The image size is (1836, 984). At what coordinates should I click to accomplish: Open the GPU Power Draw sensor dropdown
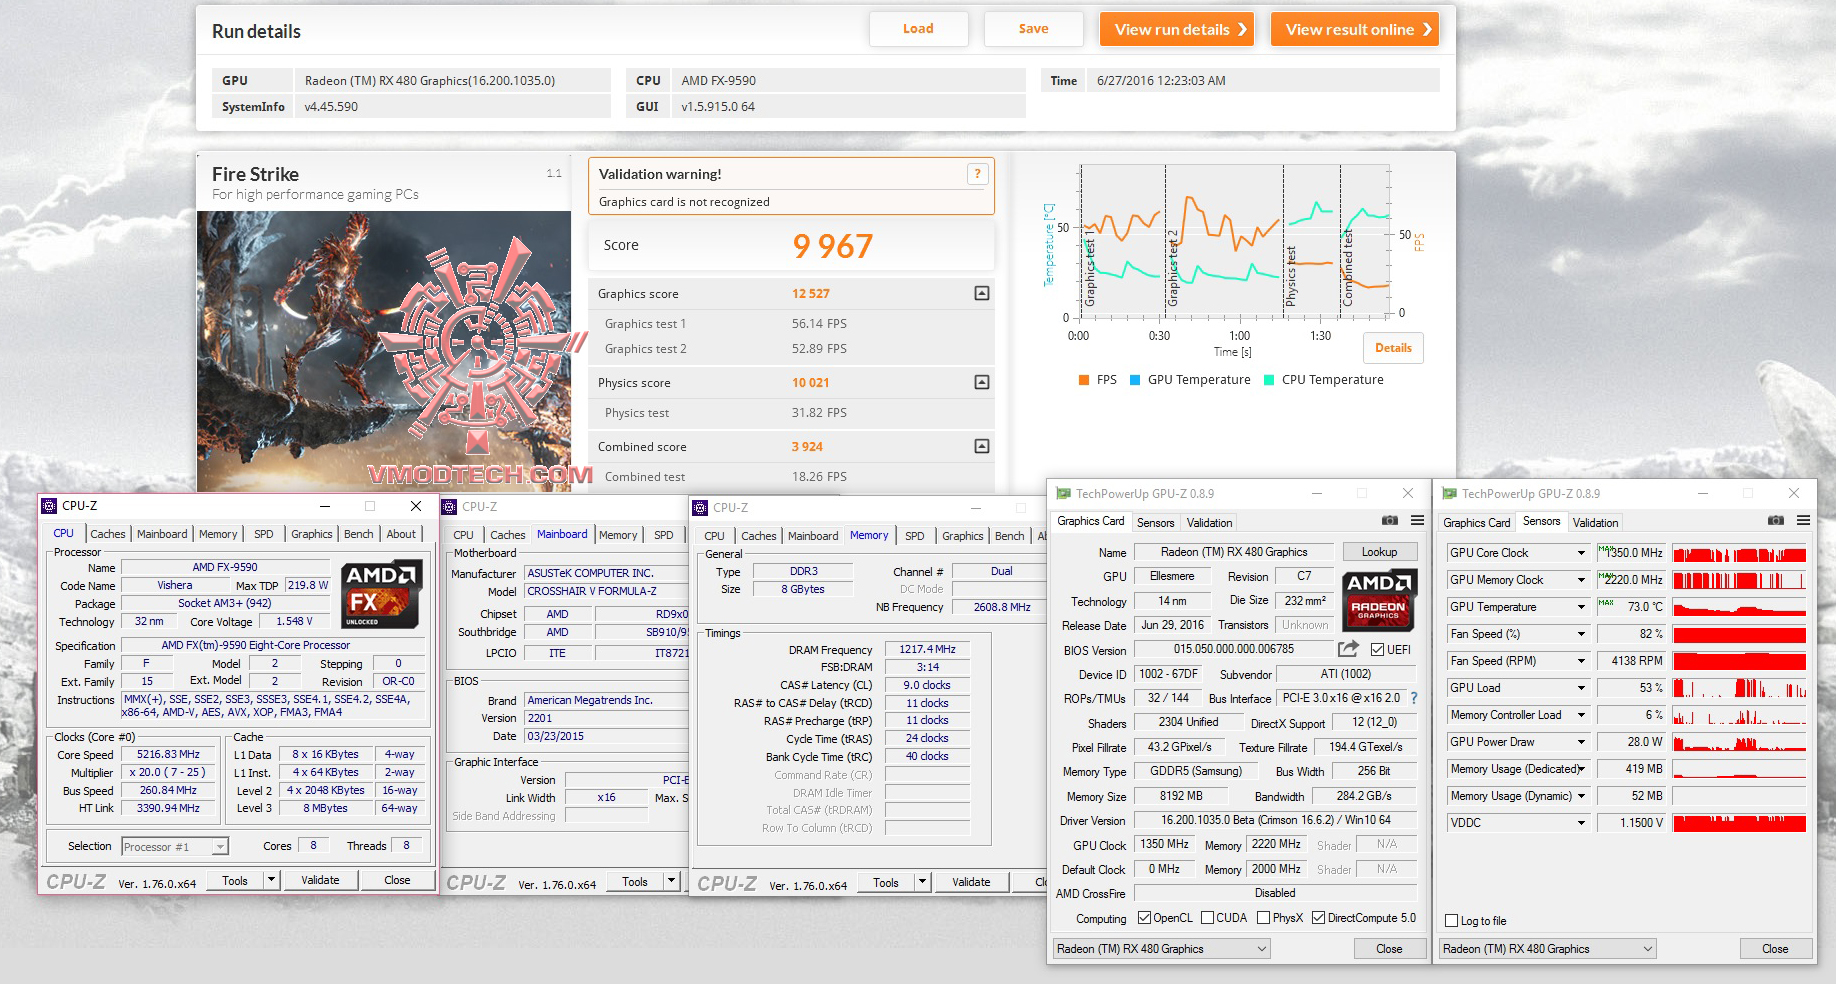click(1581, 742)
